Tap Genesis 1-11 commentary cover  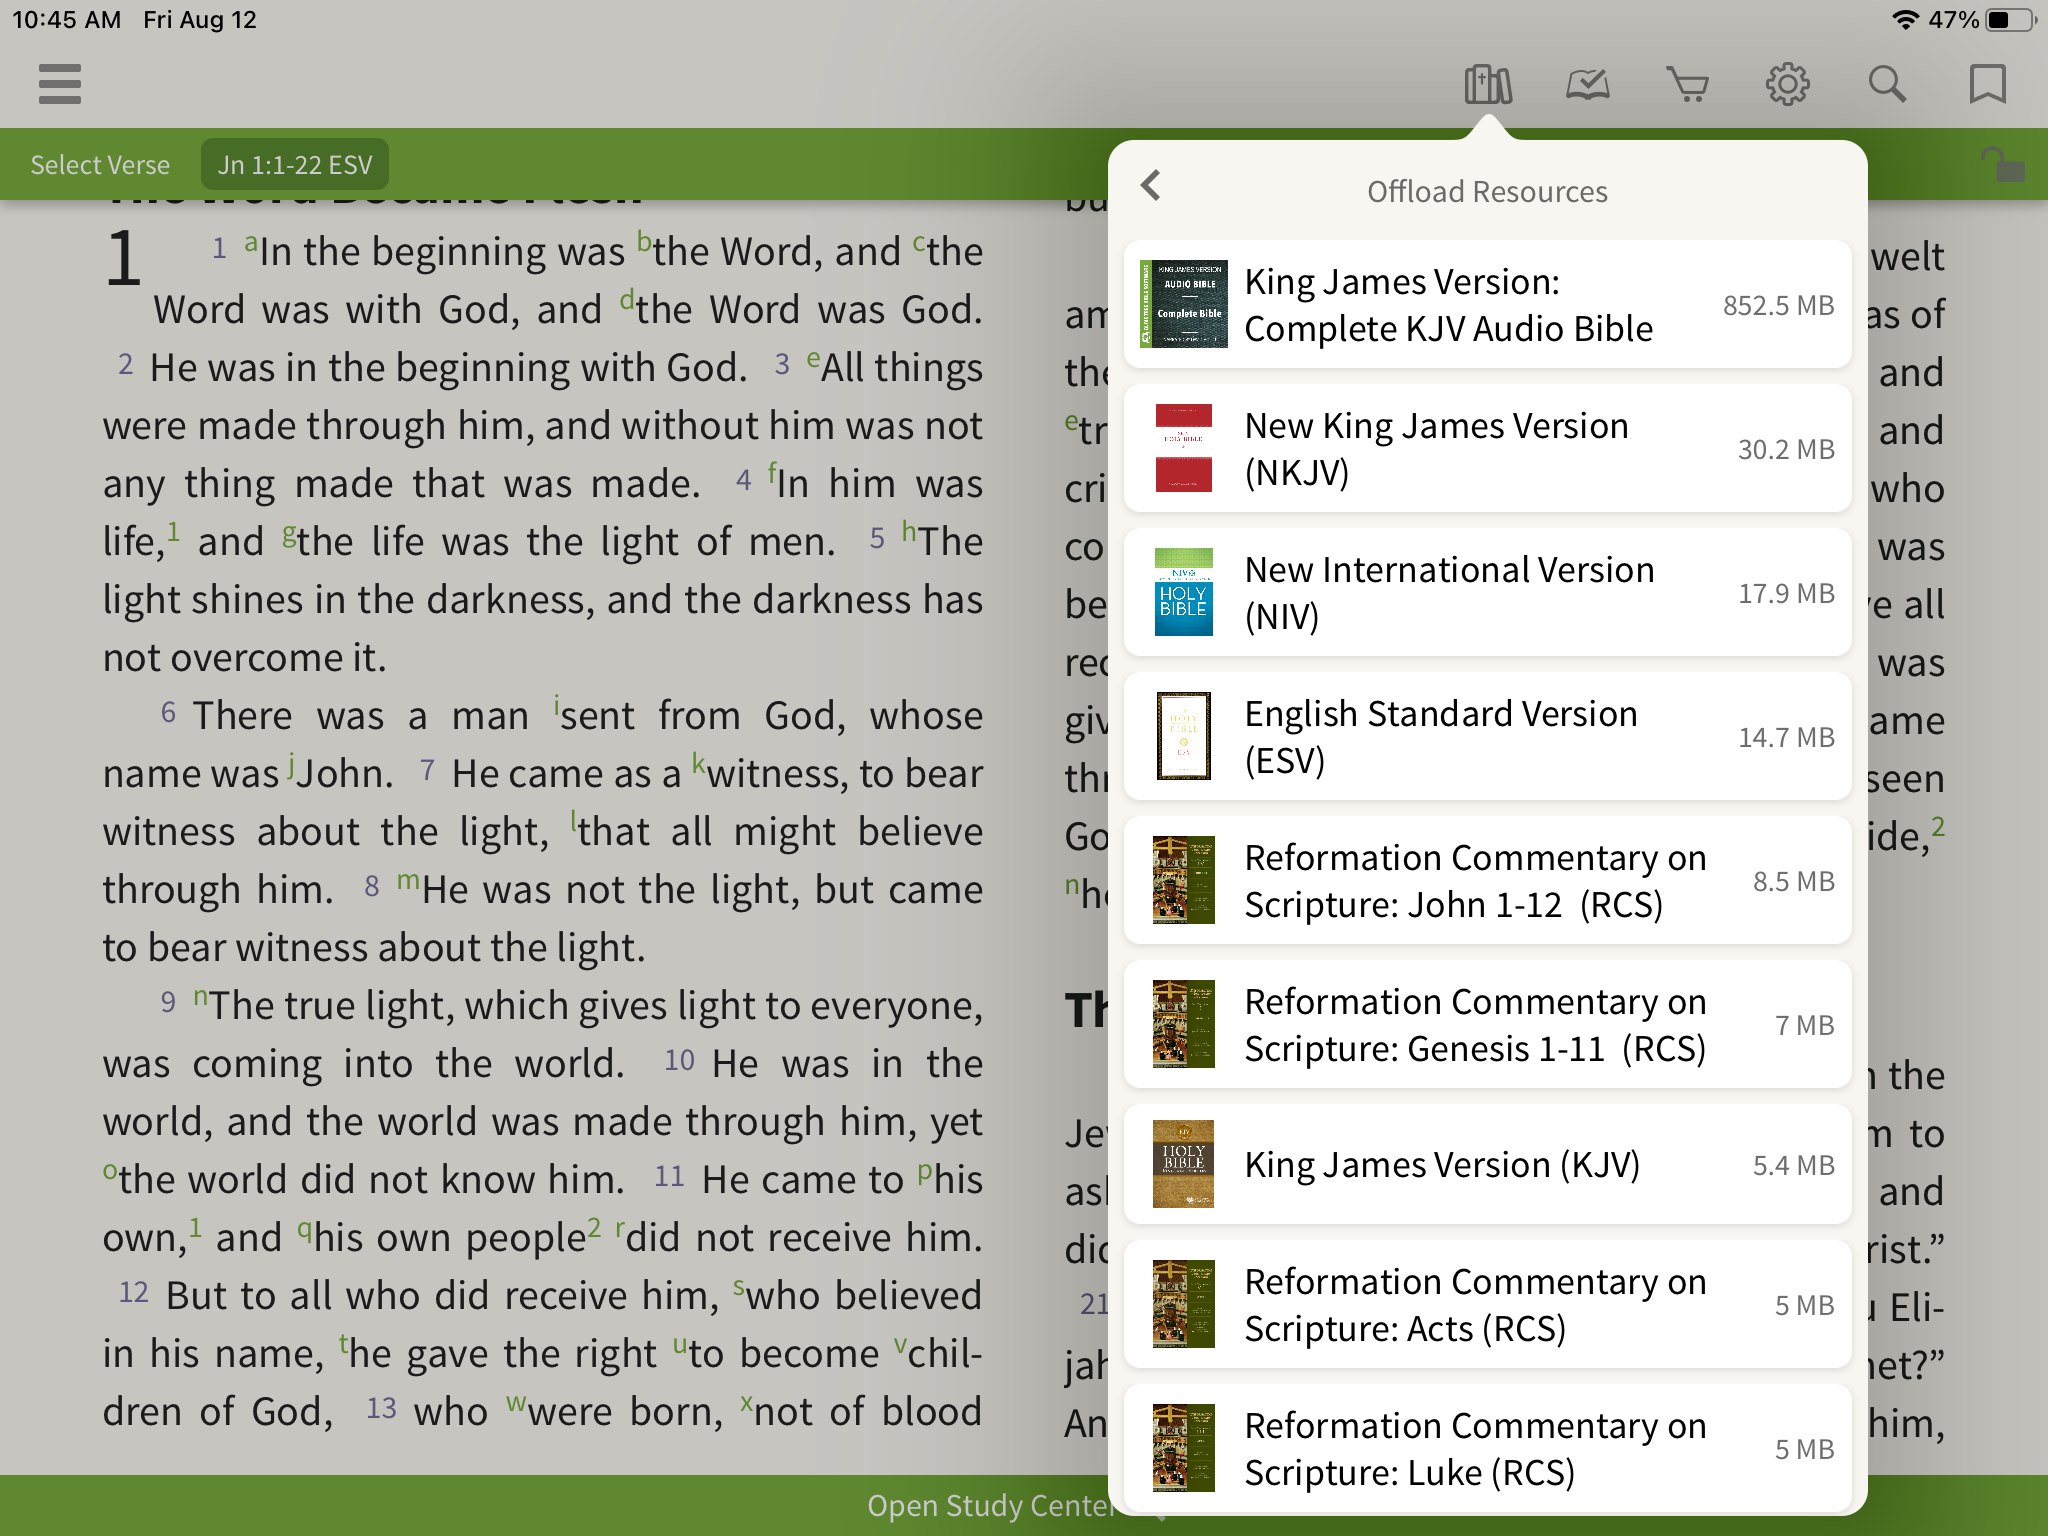(x=1184, y=1024)
